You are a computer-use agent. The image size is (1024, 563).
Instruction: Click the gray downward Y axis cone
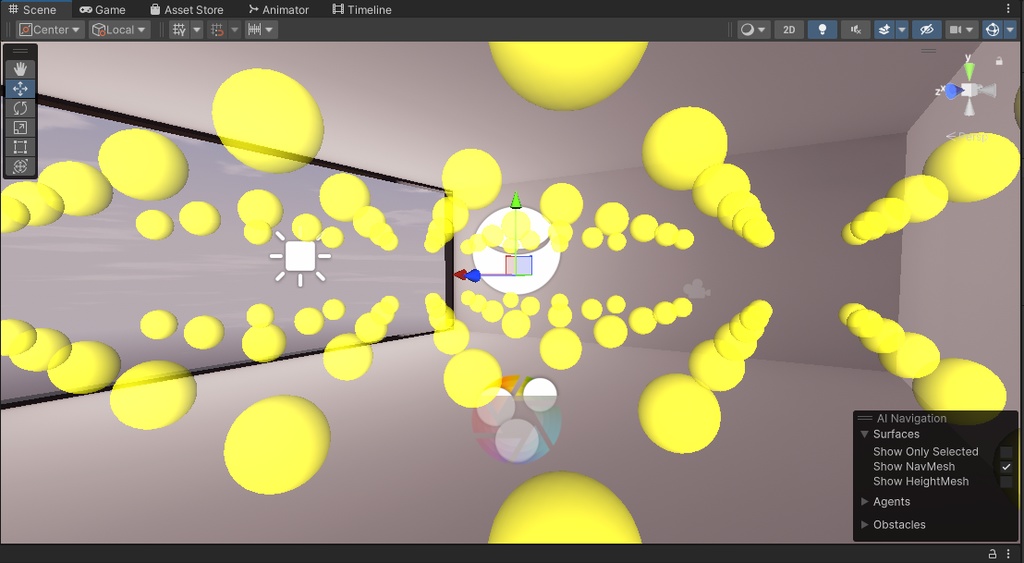click(969, 108)
